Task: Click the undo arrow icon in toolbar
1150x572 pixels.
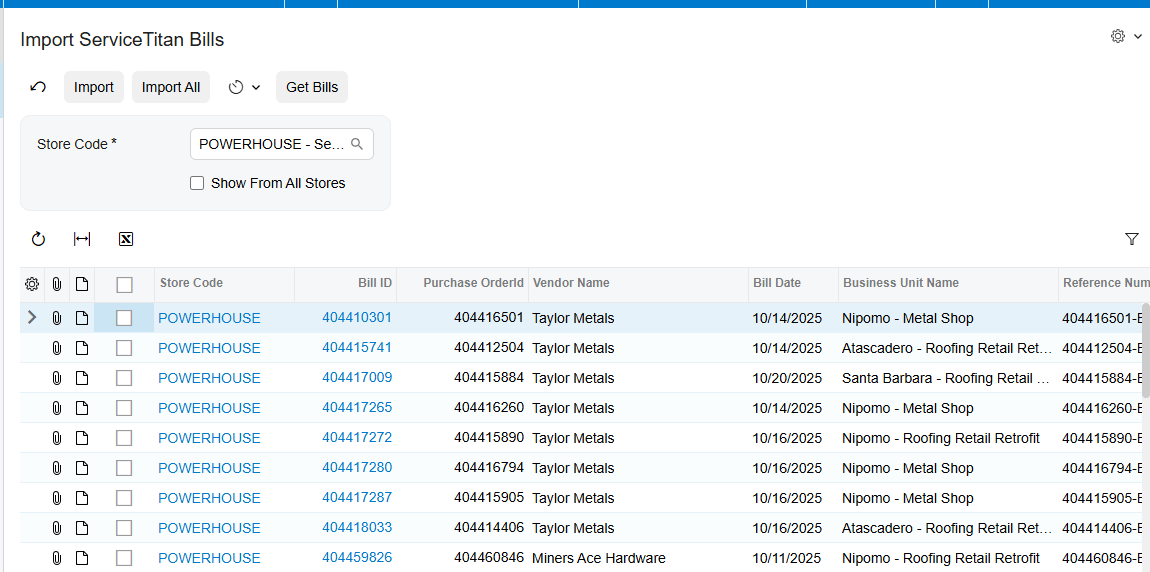Action: tap(38, 87)
